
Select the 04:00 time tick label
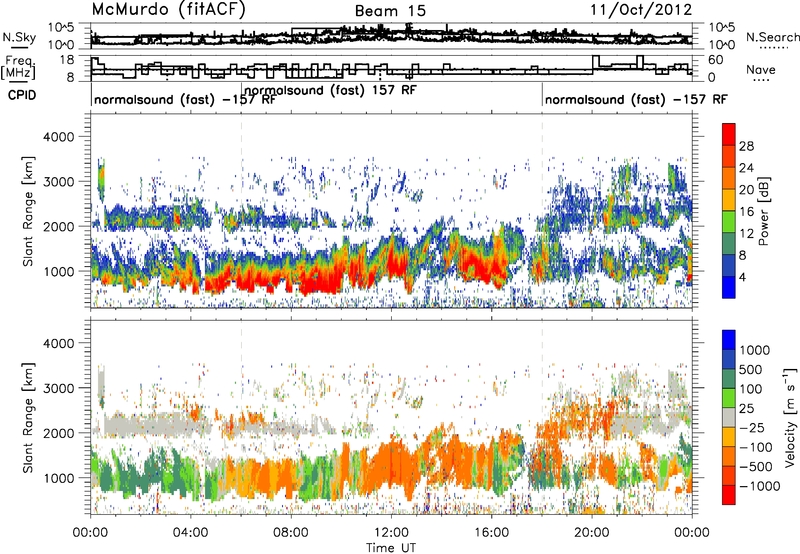pos(190,533)
